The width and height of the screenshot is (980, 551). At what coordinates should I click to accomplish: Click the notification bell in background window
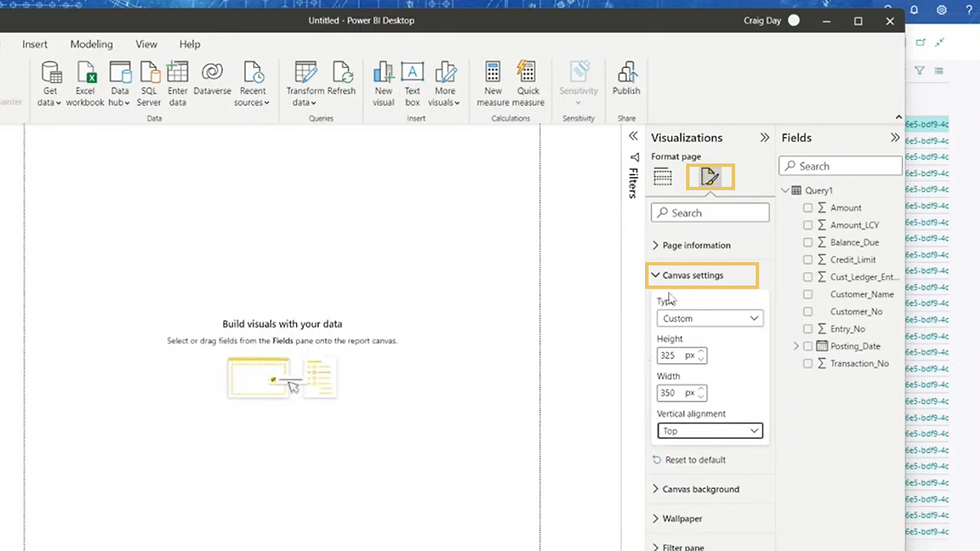[914, 9]
